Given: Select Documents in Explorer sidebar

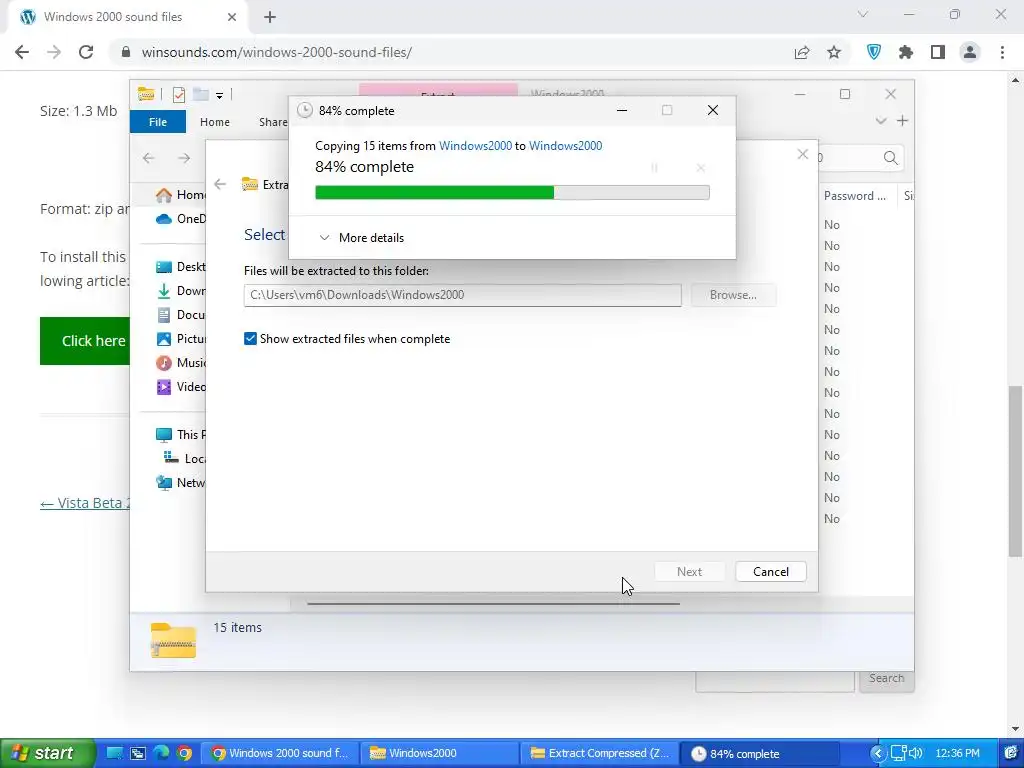Looking at the screenshot, I should 181,315.
